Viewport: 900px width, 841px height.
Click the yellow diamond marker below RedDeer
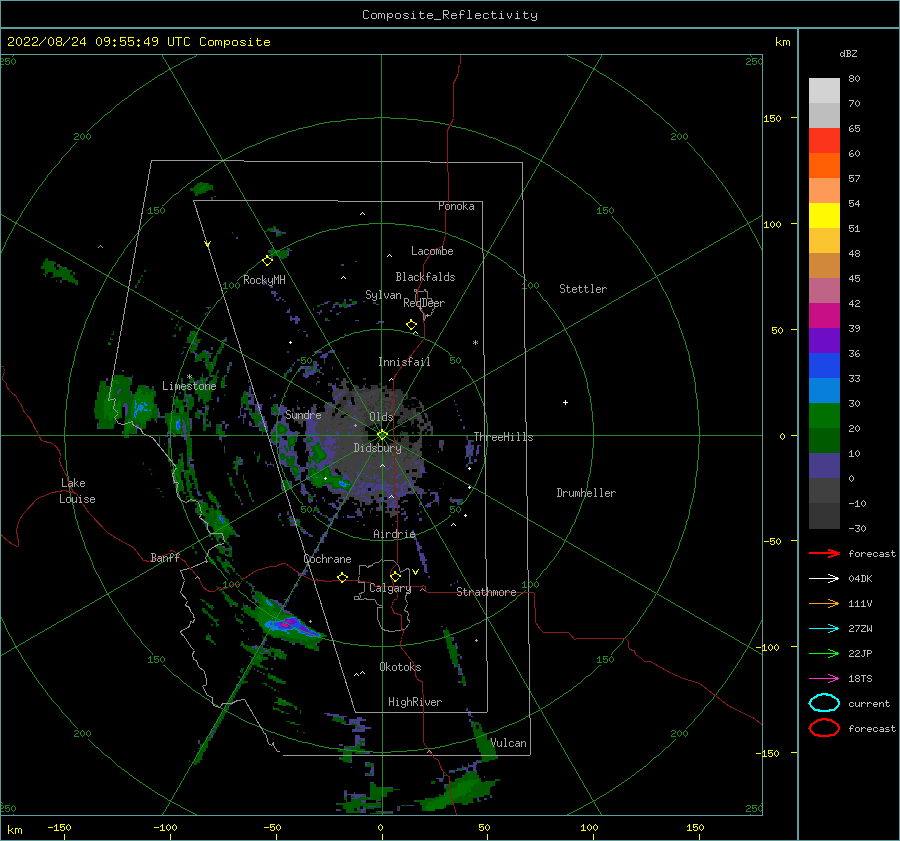pyautogui.click(x=411, y=325)
